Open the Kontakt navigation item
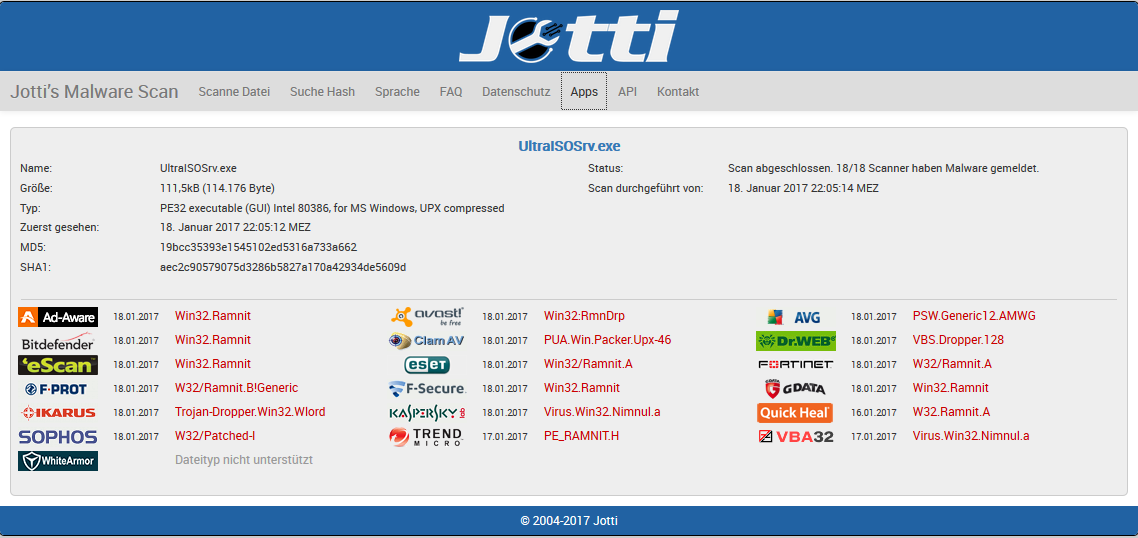Screen dimensions: 1138x538 678,91
